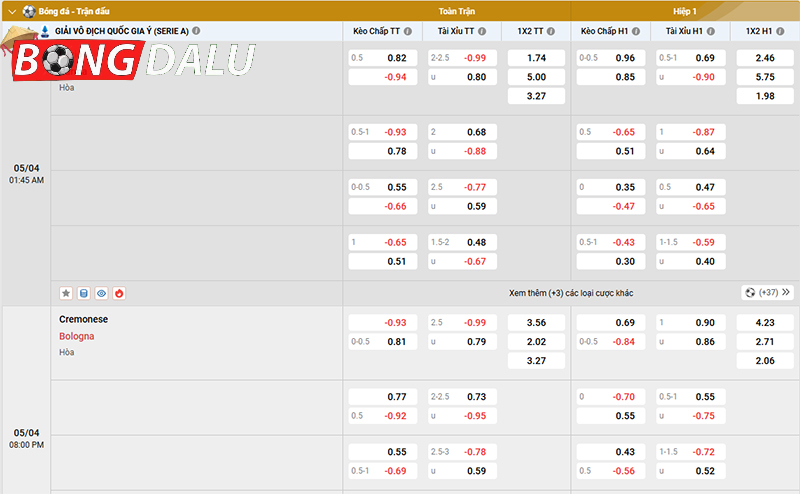Select Cremonese team name
This screenshot has height=494, width=800.
click(x=84, y=319)
